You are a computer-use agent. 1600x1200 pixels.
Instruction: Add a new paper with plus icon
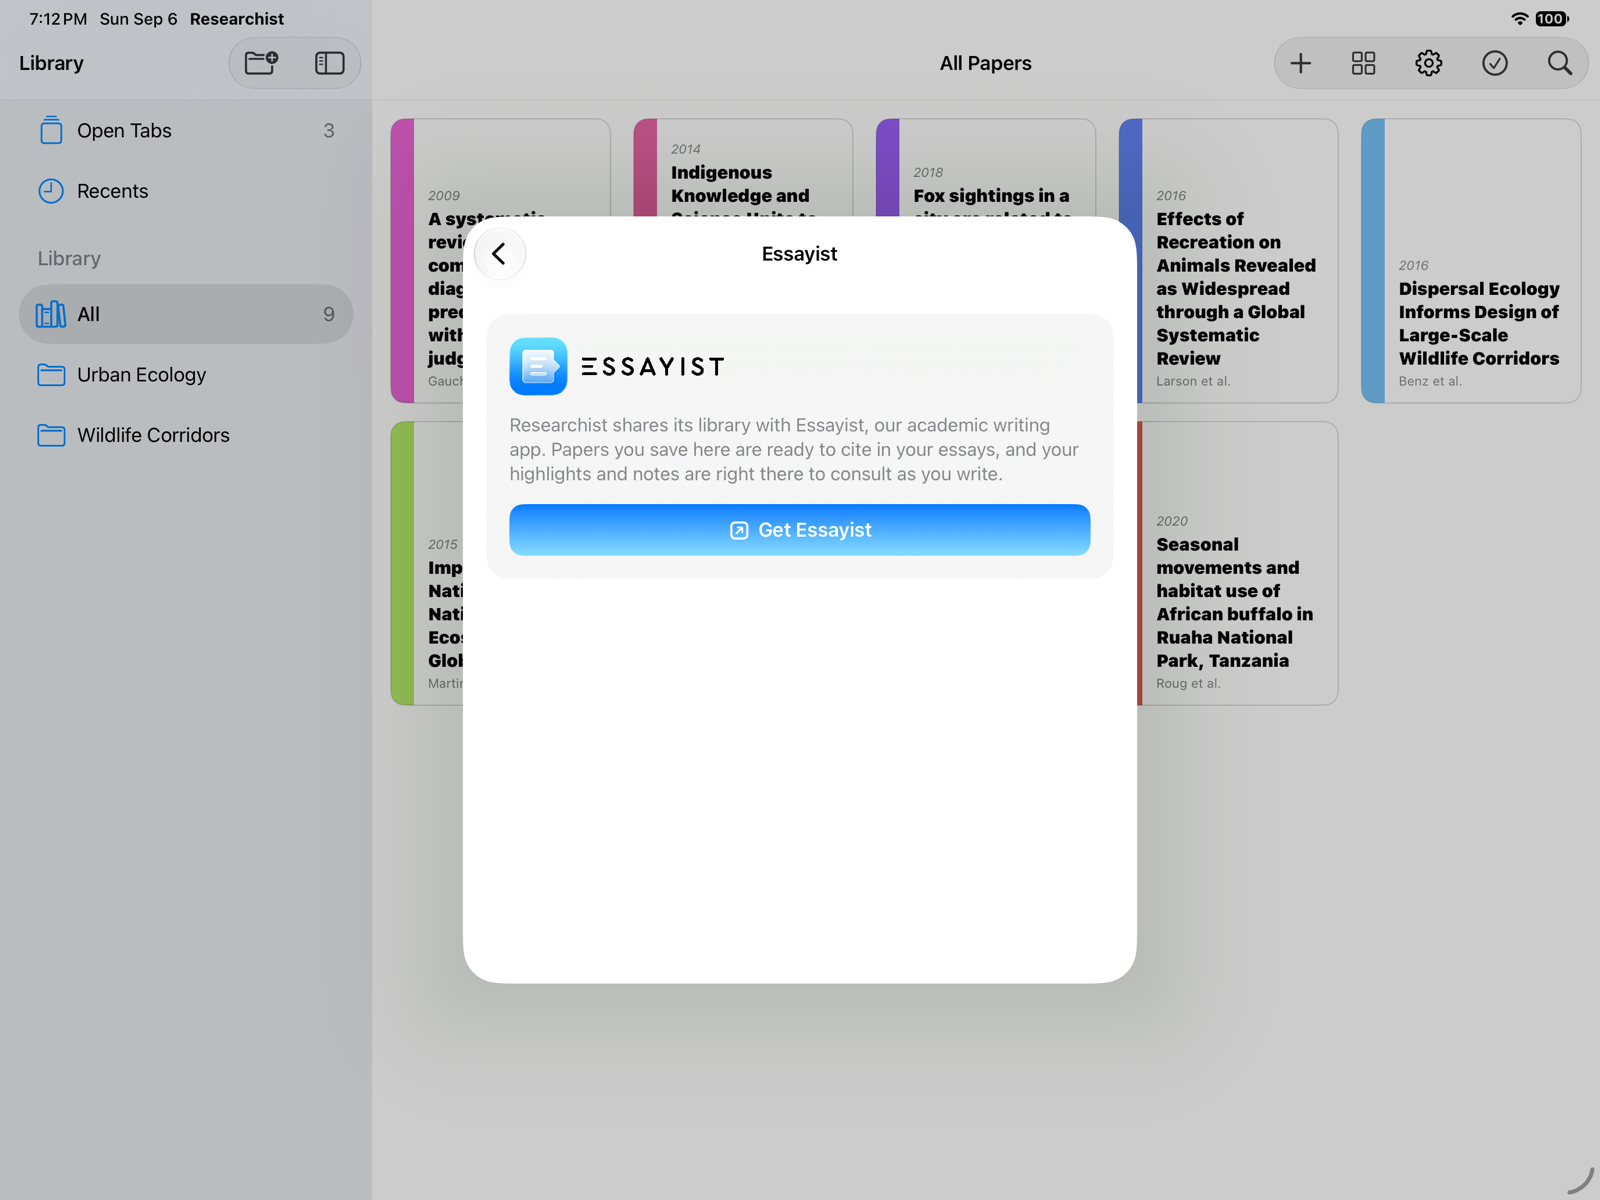pyautogui.click(x=1300, y=63)
